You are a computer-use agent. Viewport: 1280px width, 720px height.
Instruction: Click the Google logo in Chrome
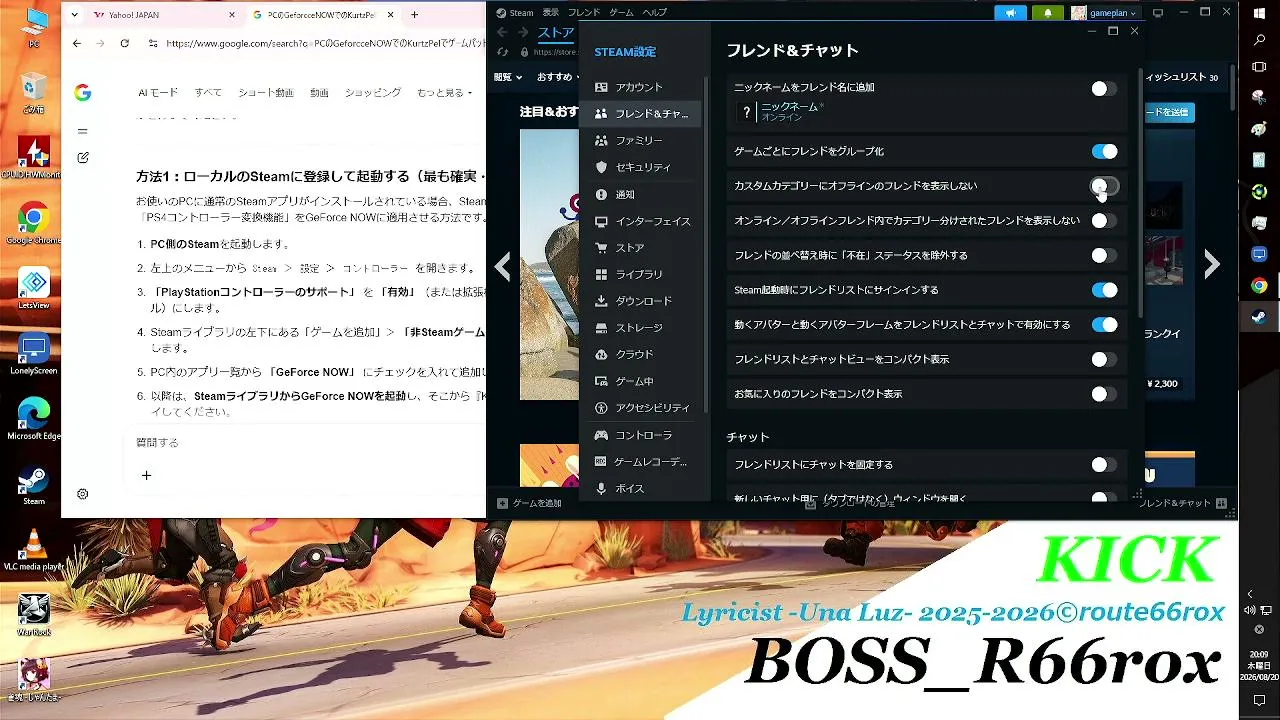tap(83, 93)
